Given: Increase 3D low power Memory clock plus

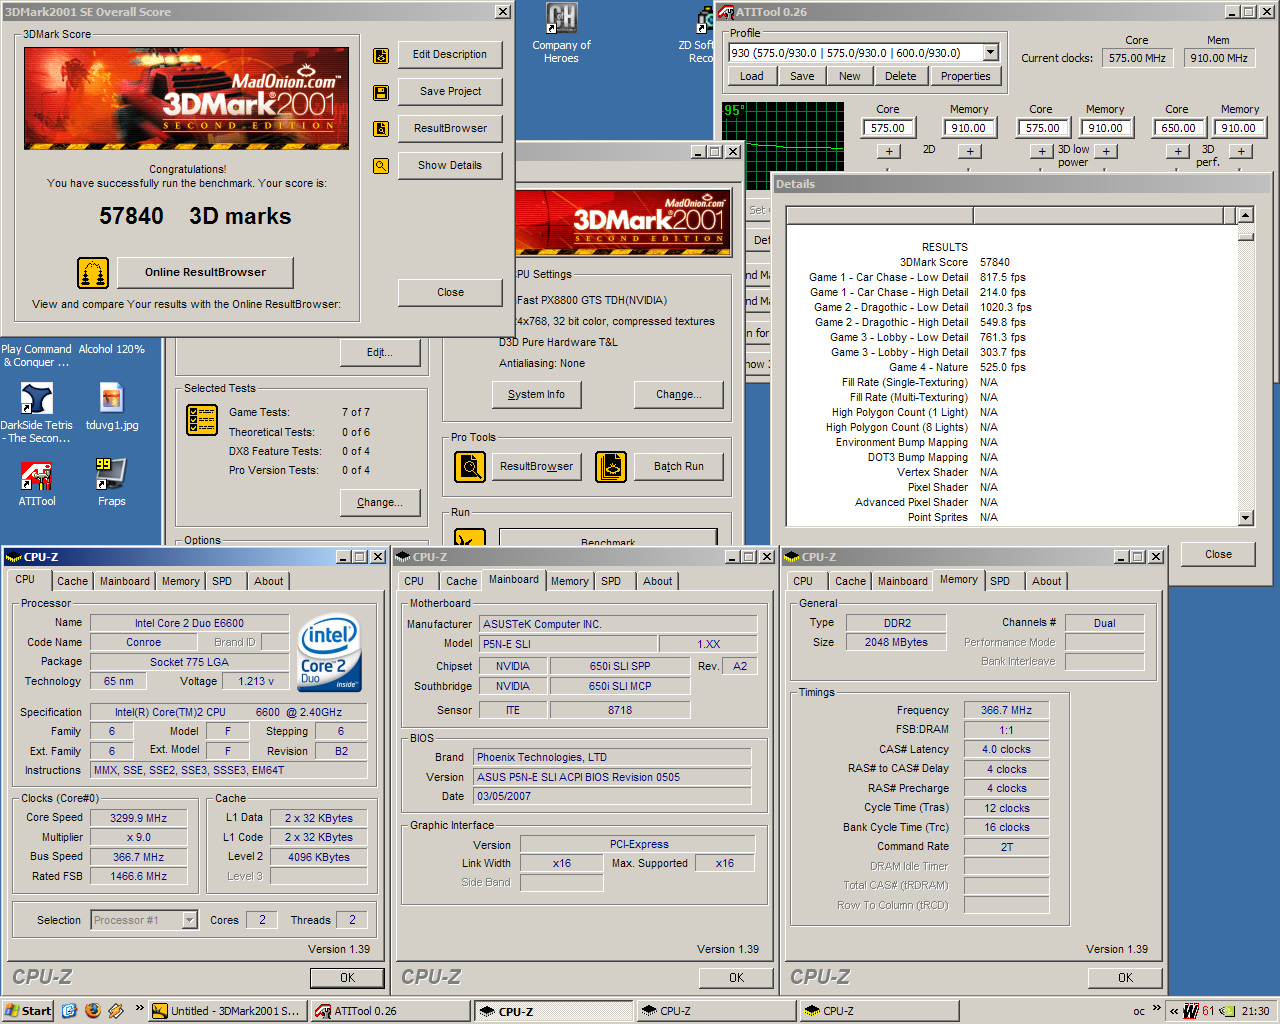Looking at the screenshot, I should tap(1106, 152).
